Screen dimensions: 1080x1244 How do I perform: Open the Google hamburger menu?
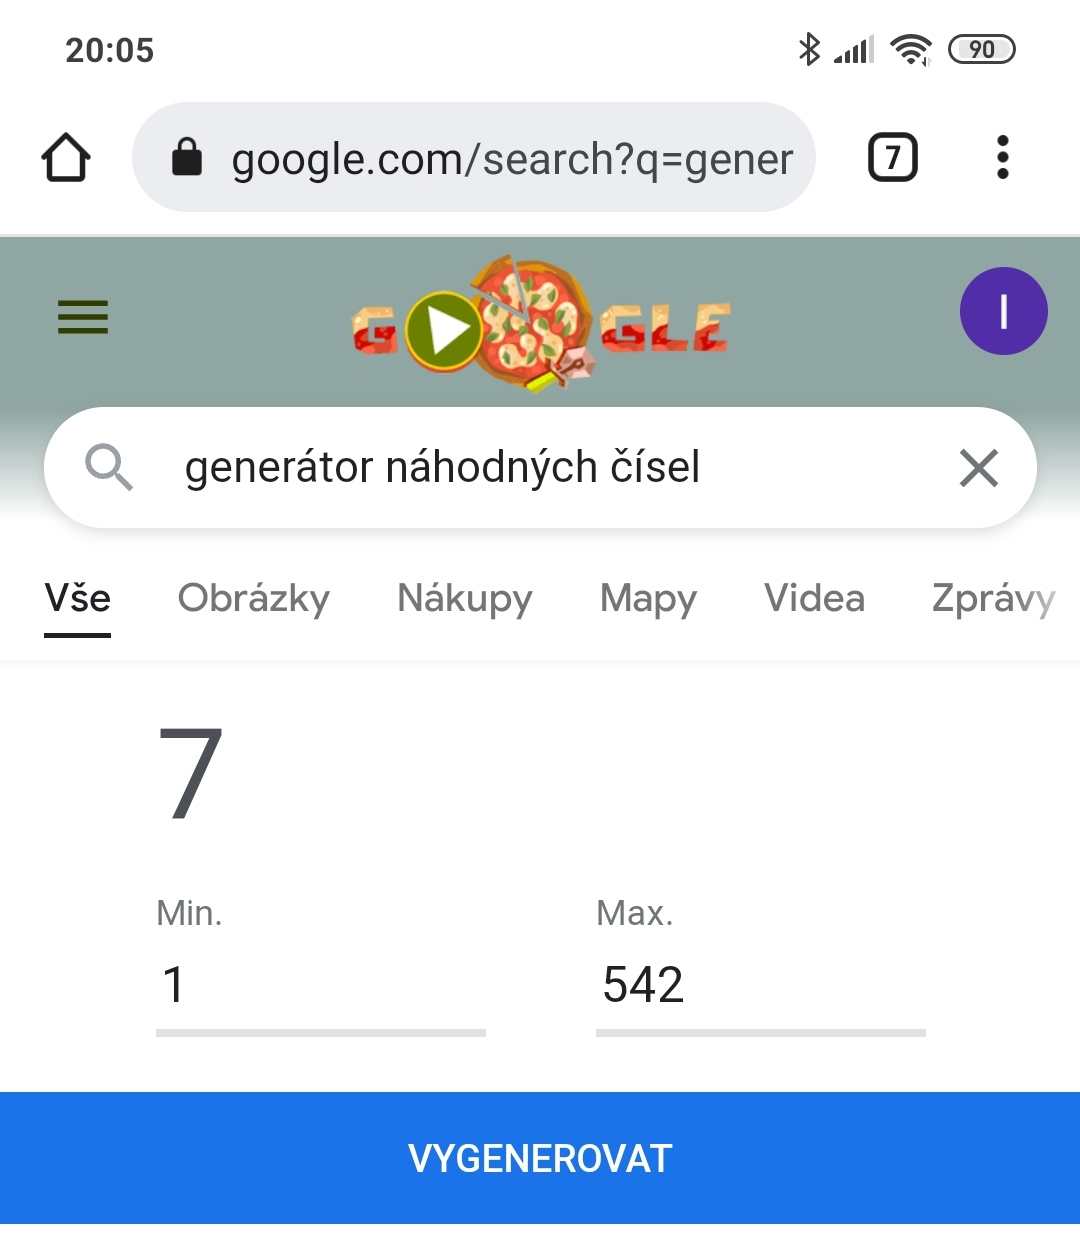click(x=83, y=317)
